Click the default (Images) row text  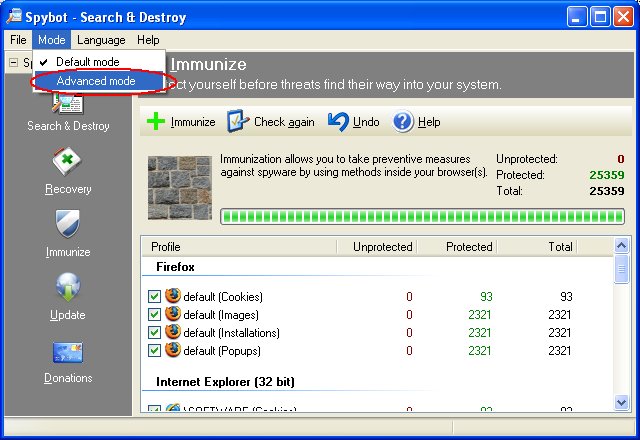coord(221,315)
